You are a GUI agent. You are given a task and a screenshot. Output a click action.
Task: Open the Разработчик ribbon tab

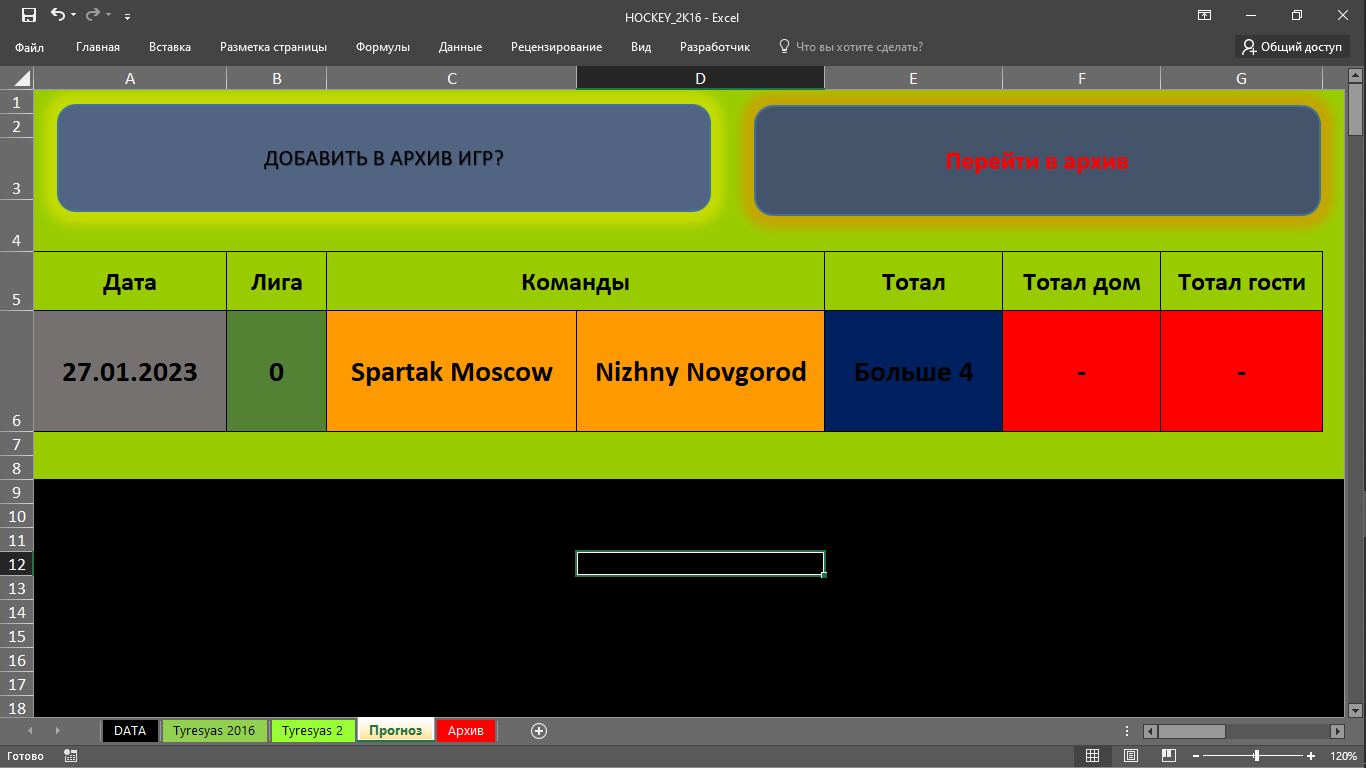[715, 47]
